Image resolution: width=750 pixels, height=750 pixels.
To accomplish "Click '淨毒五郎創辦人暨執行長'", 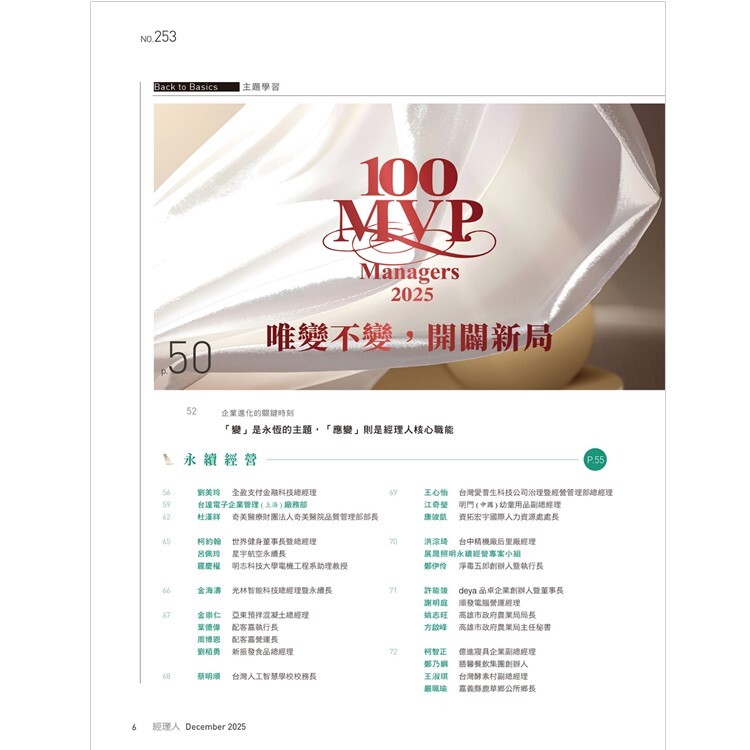I will point(501,566).
